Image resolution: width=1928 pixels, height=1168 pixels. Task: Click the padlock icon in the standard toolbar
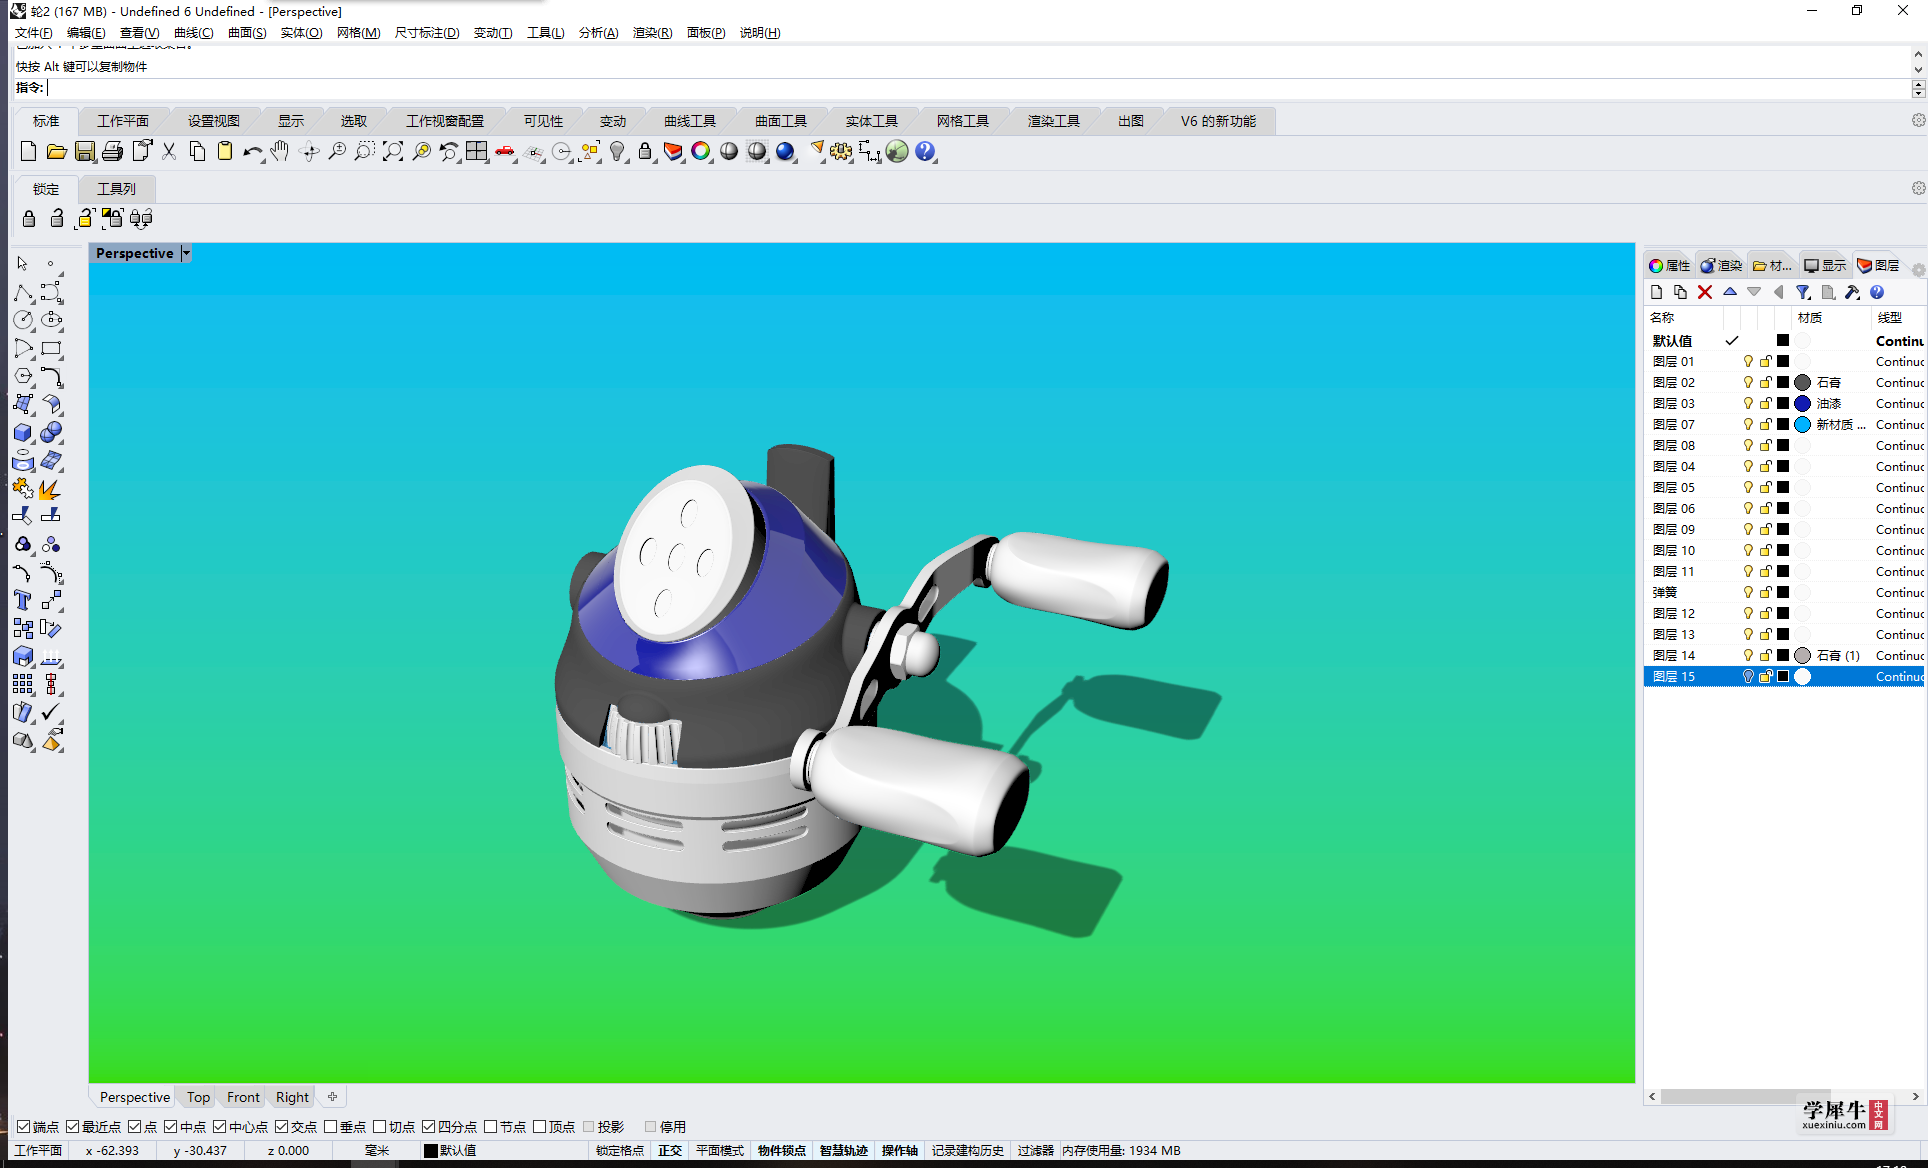pyautogui.click(x=645, y=151)
